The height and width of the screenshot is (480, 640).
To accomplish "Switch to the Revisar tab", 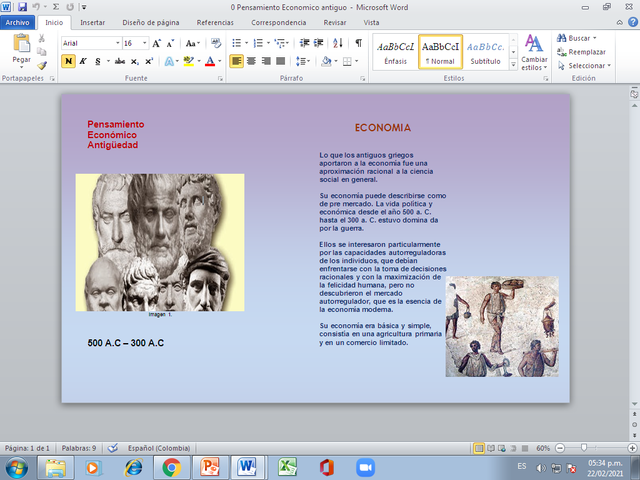I will [335, 23].
